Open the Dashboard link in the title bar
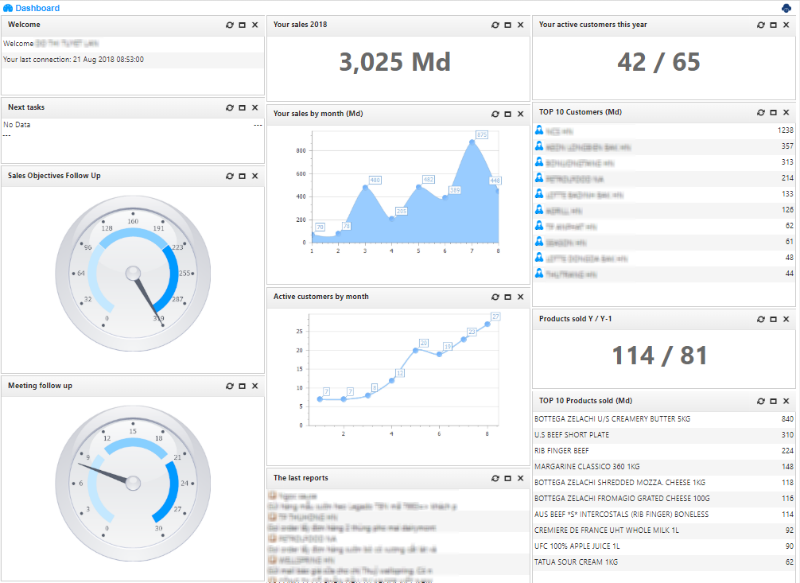The height and width of the screenshot is (583, 800). click(x=38, y=7)
